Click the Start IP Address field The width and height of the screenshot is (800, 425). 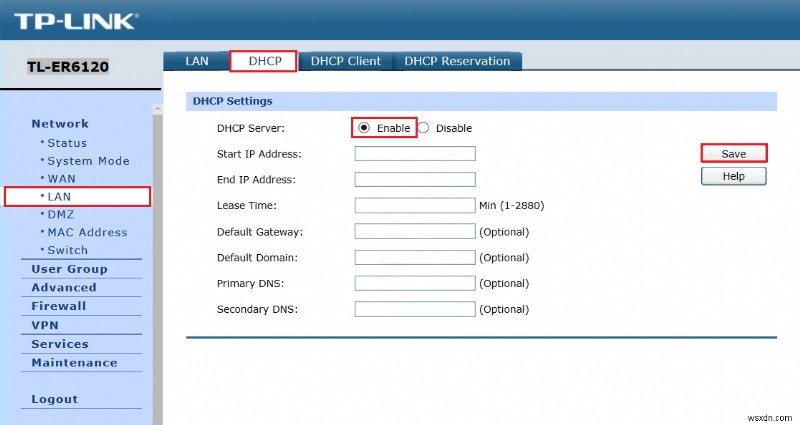click(x=415, y=154)
